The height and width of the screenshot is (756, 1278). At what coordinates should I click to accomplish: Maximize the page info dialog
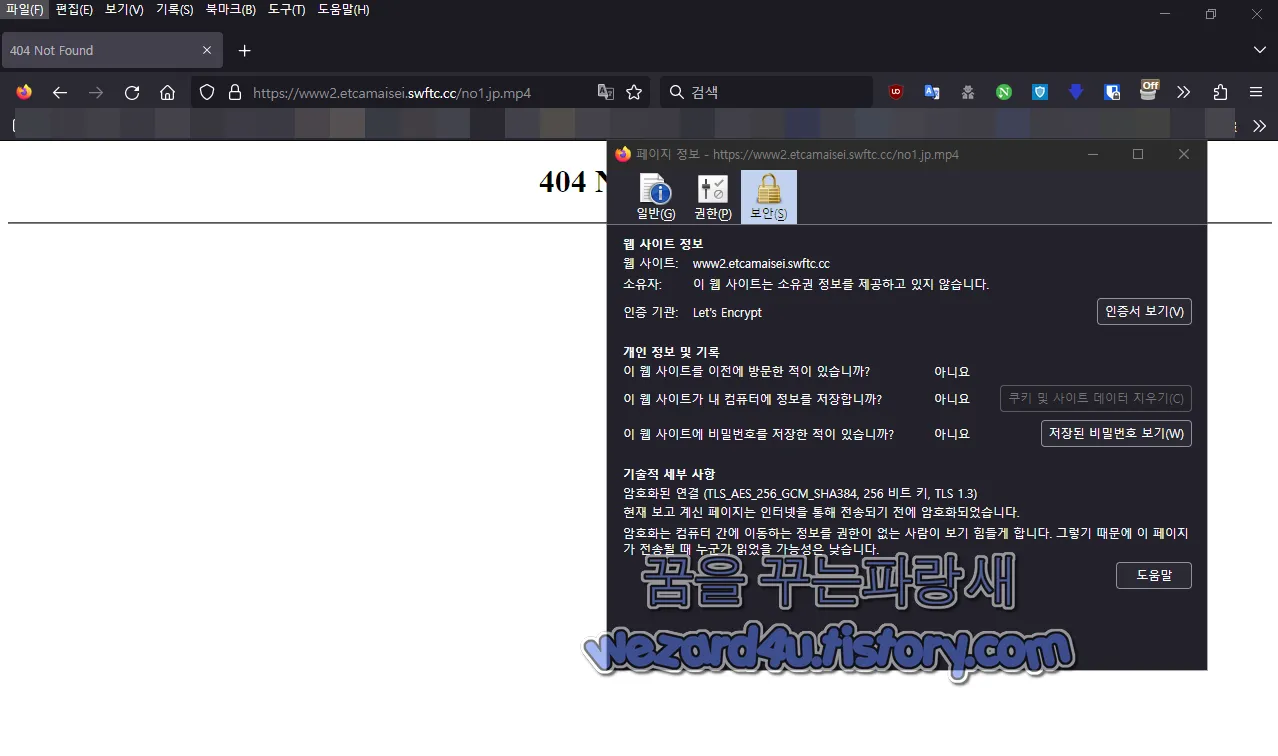(1138, 154)
